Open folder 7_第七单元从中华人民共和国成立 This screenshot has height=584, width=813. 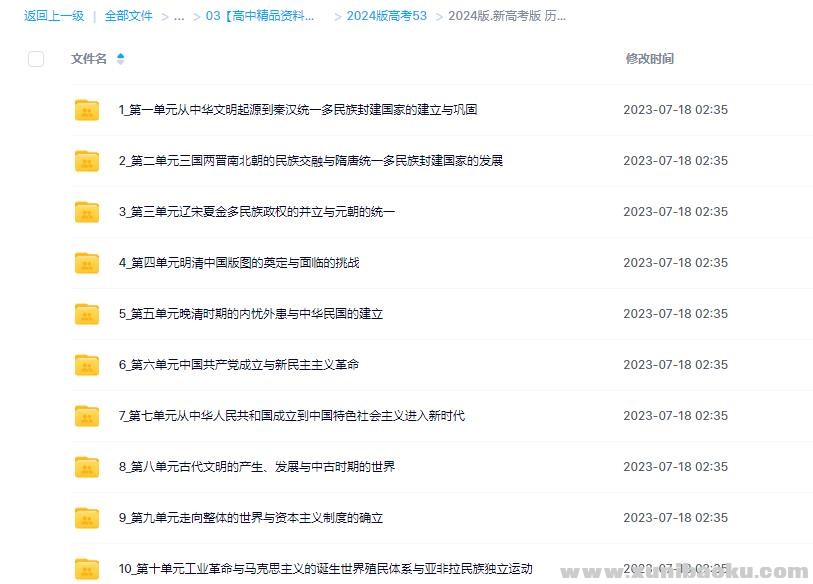coord(291,416)
